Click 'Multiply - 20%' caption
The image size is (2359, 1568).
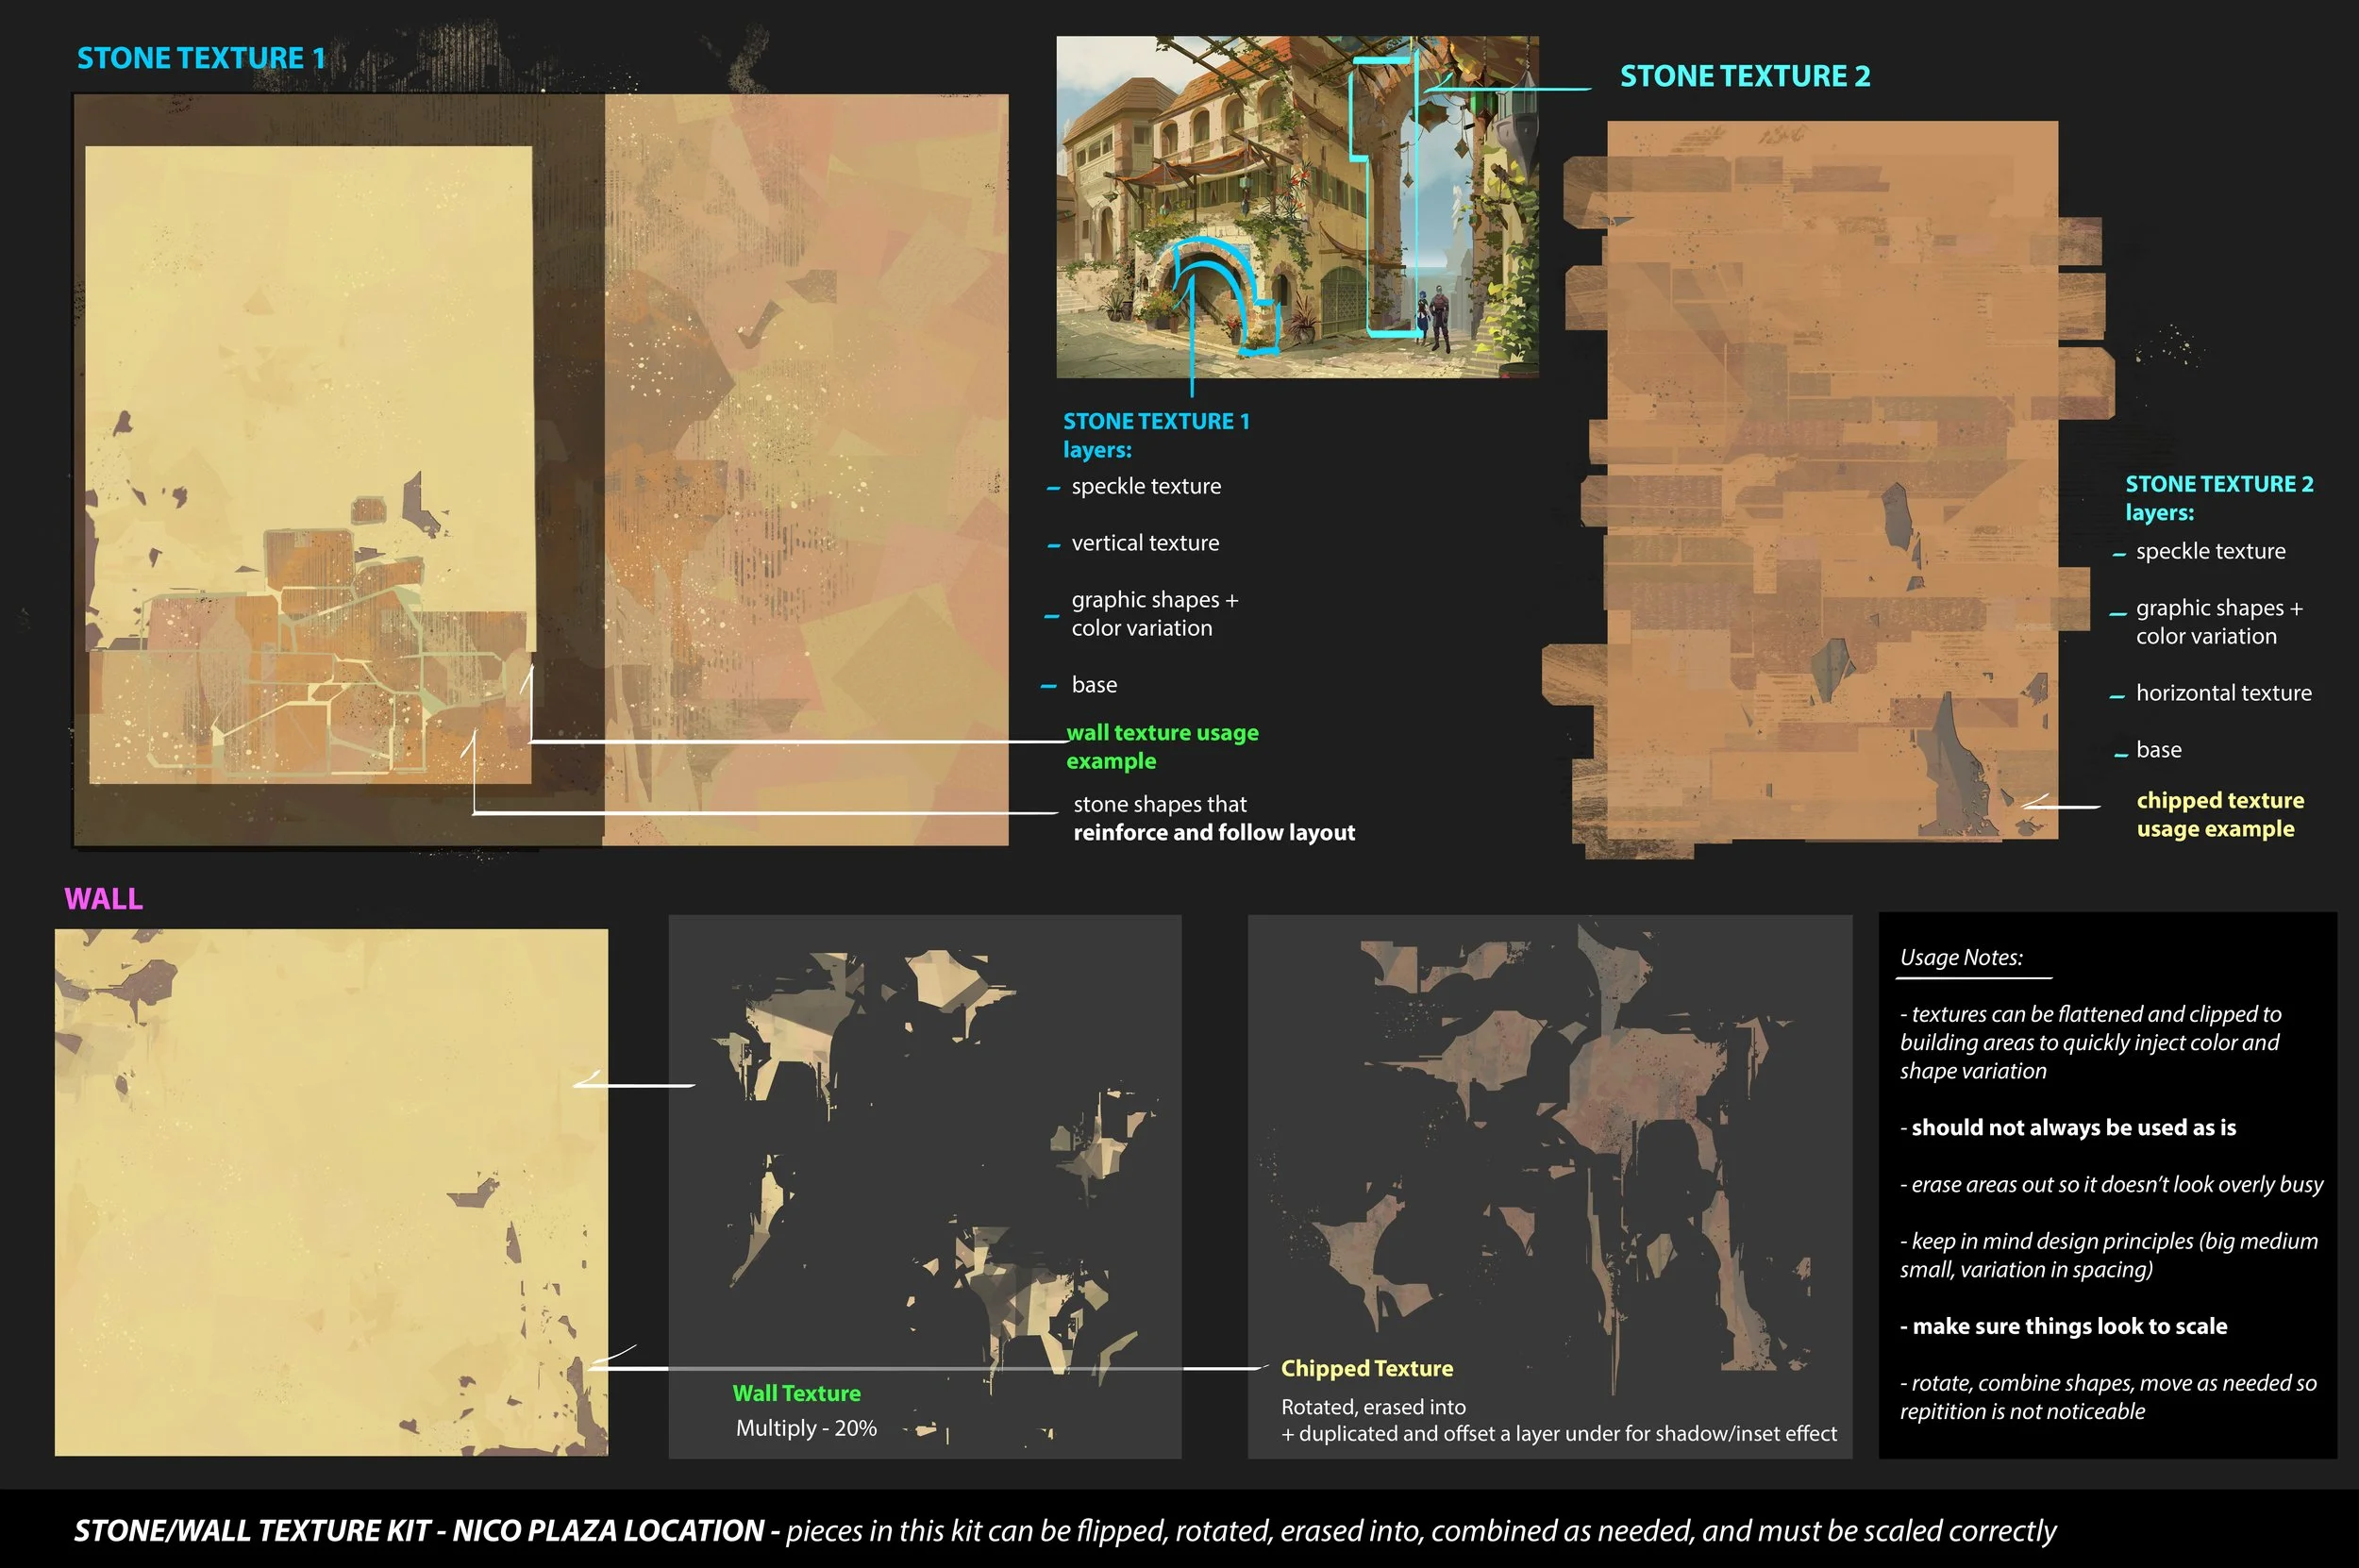(x=806, y=1428)
